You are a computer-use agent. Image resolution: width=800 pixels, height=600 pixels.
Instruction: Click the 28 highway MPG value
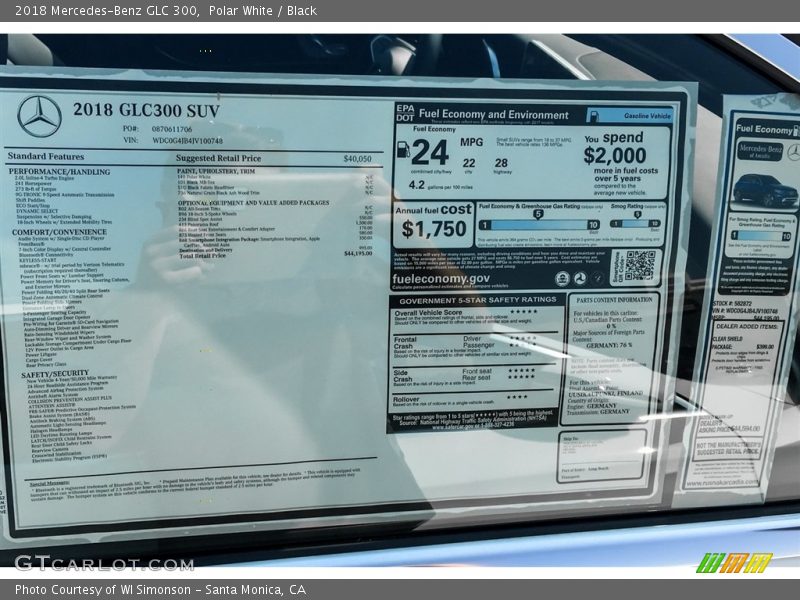[501, 163]
